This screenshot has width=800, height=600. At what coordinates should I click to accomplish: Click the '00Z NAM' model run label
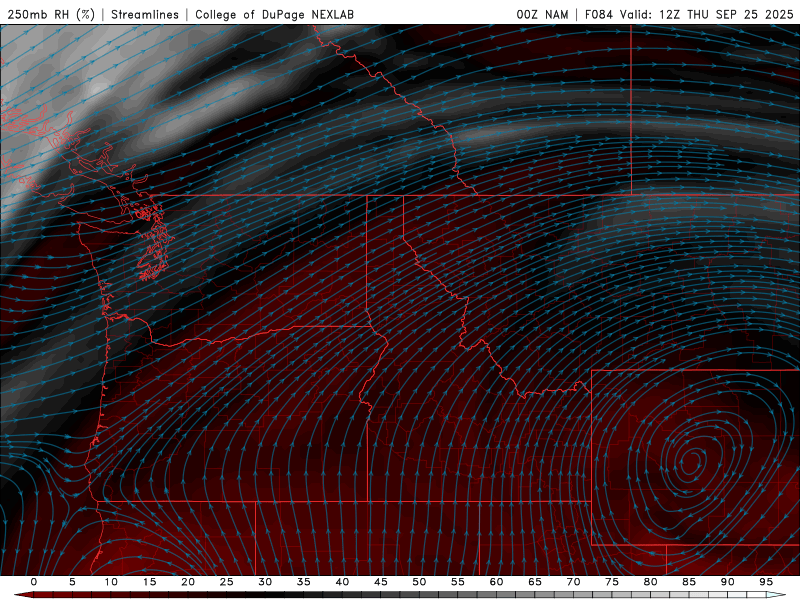click(x=542, y=14)
